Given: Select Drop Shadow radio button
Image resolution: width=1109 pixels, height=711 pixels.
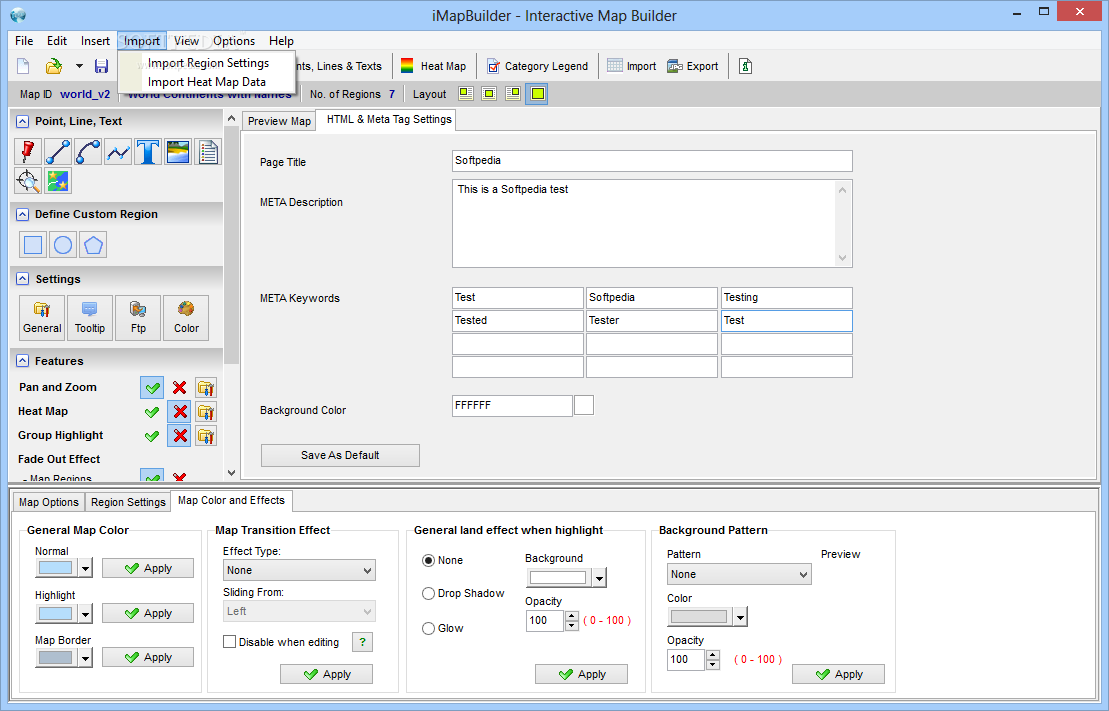Looking at the screenshot, I should 428,594.
